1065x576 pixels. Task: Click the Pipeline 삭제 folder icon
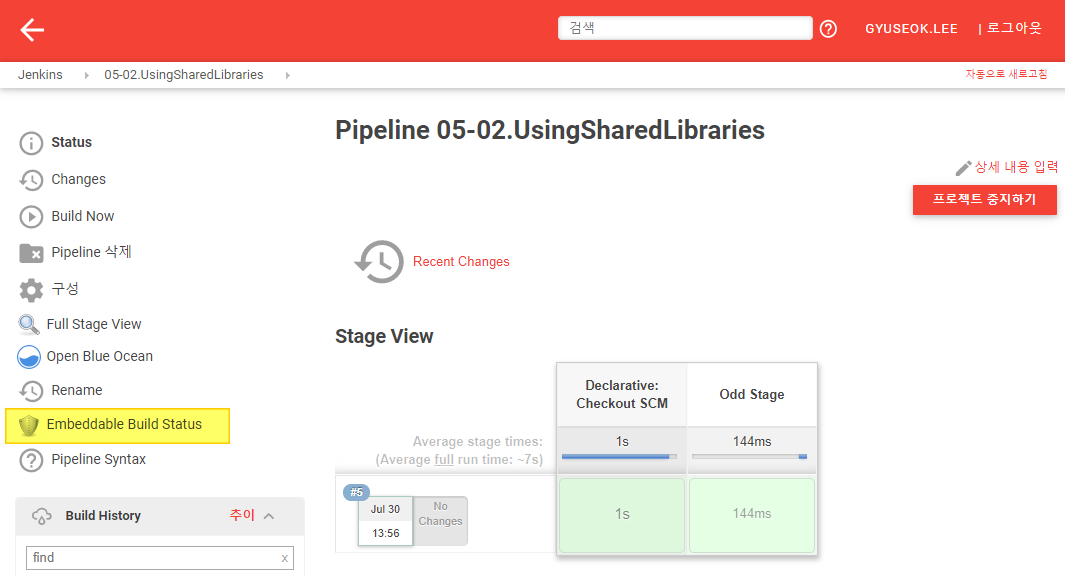point(32,253)
